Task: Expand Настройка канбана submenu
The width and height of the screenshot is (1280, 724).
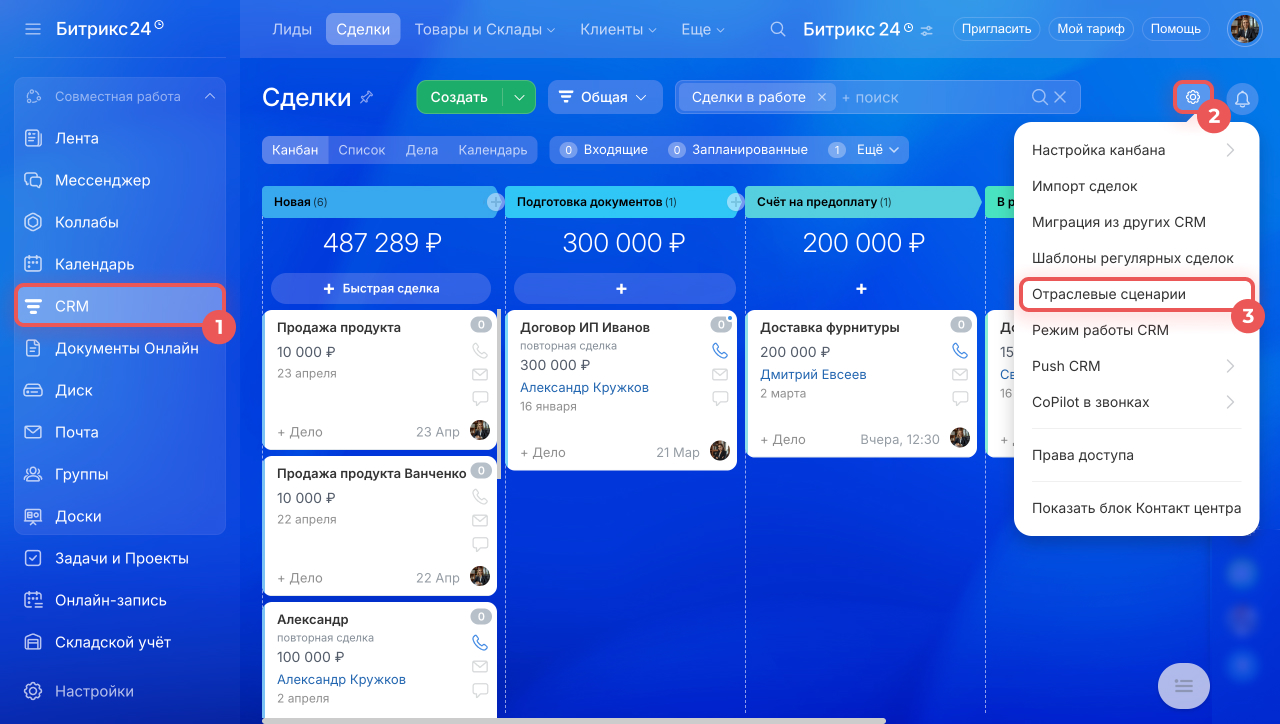Action: pos(1136,150)
